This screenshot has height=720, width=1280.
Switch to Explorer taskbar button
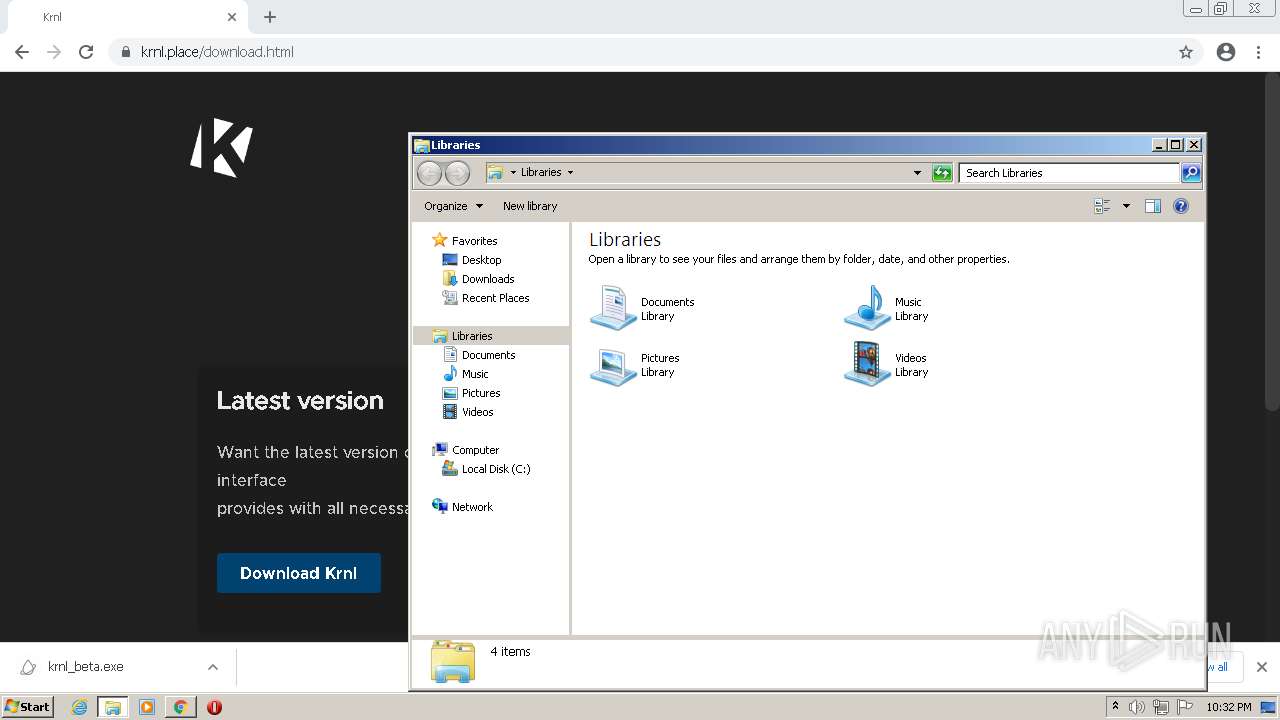click(113, 707)
